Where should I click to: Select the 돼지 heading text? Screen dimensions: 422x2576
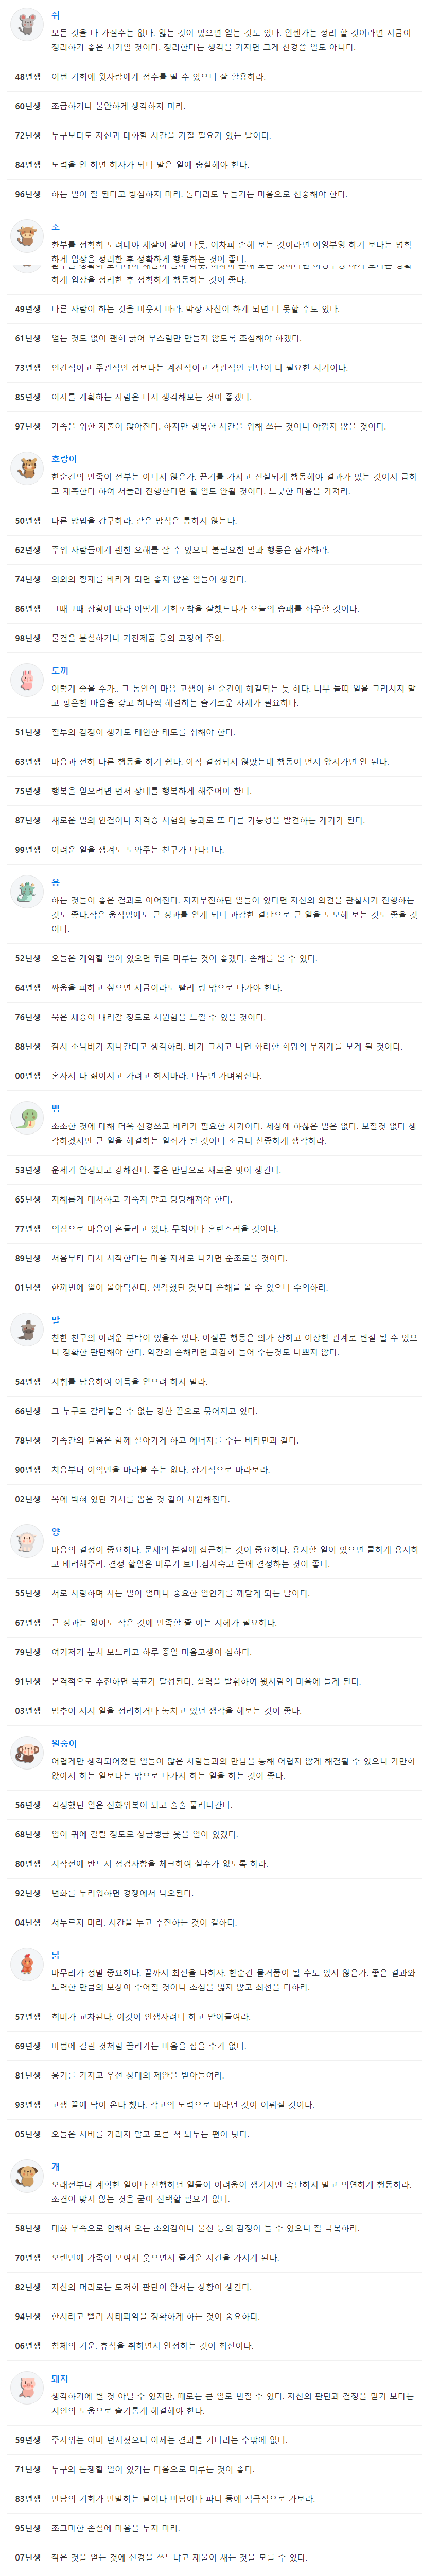coord(60,2379)
